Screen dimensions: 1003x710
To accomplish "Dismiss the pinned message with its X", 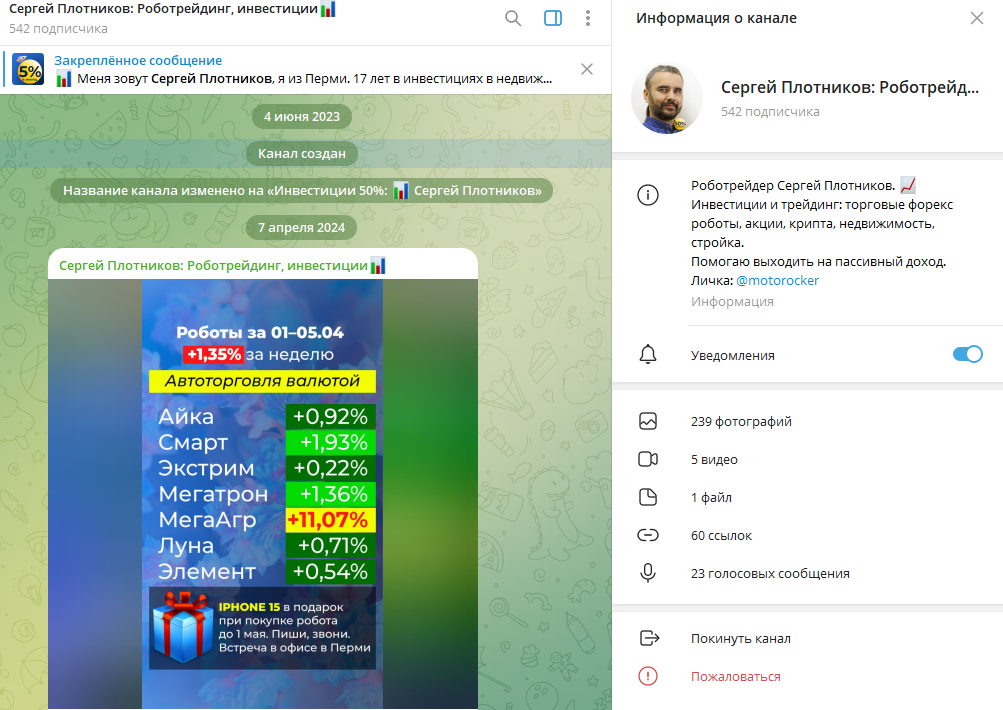I will (x=587, y=69).
